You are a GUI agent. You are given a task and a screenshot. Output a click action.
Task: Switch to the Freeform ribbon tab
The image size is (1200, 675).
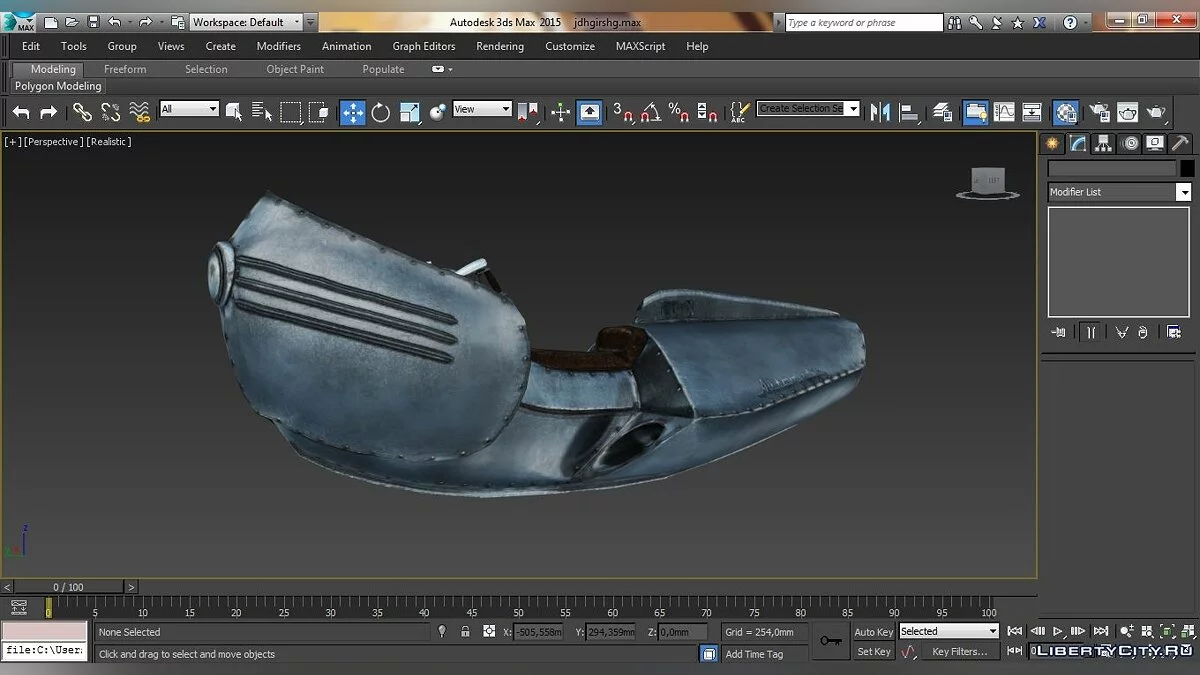[125, 69]
